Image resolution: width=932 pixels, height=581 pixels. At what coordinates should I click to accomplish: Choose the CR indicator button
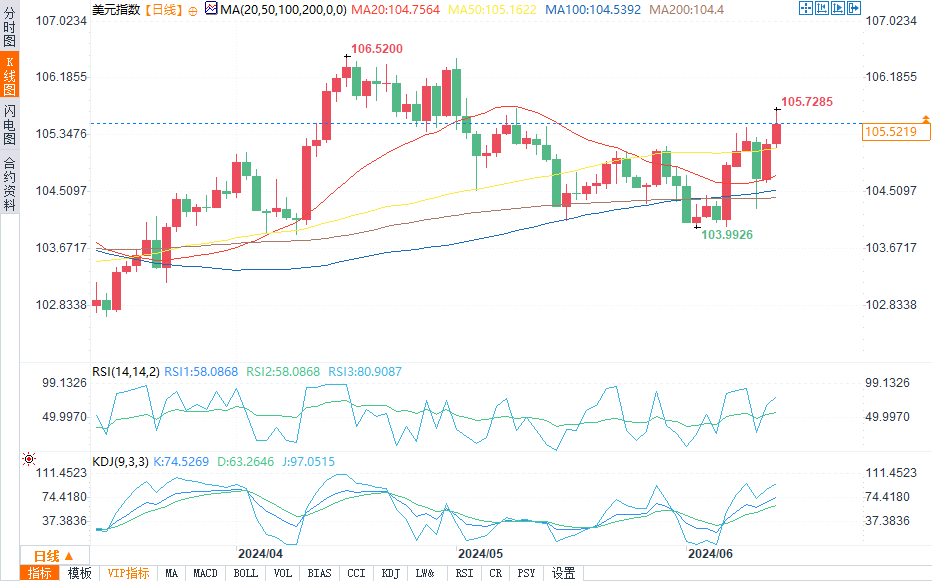pyautogui.click(x=496, y=573)
